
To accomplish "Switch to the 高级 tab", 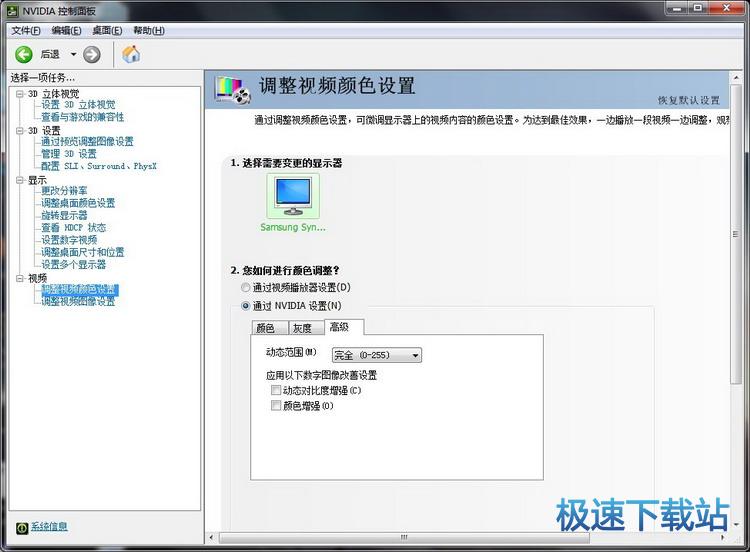I will (343, 327).
